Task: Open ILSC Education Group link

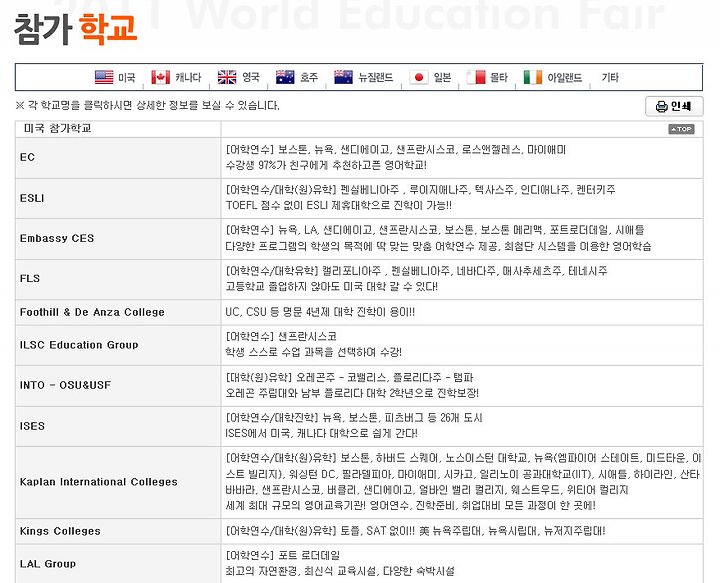Action: pyautogui.click(x=79, y=345)
